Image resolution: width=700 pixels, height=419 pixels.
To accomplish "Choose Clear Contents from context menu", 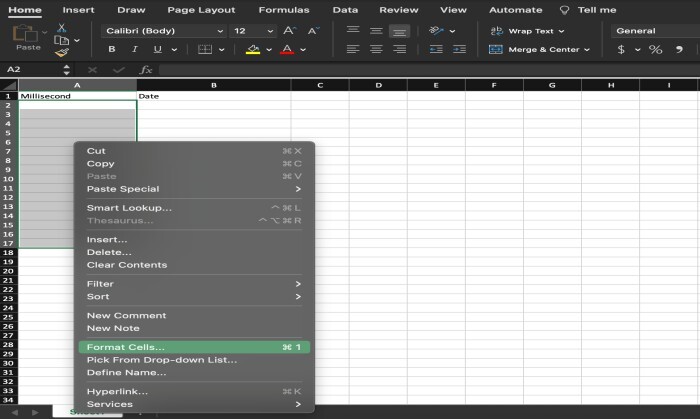I will point(194,265).
